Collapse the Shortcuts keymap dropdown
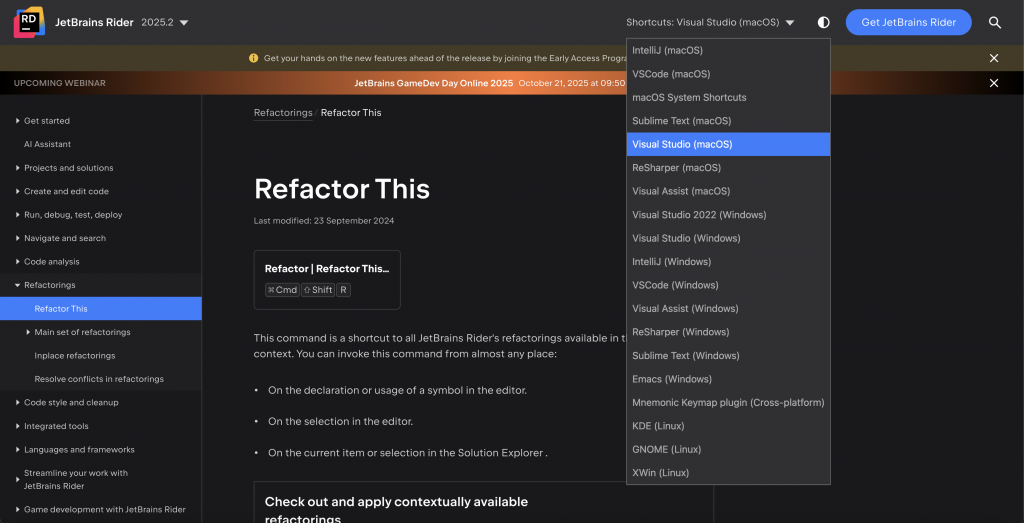Image resolution: width=1024 pixels, height=523 pixels. tap(710, 23)
